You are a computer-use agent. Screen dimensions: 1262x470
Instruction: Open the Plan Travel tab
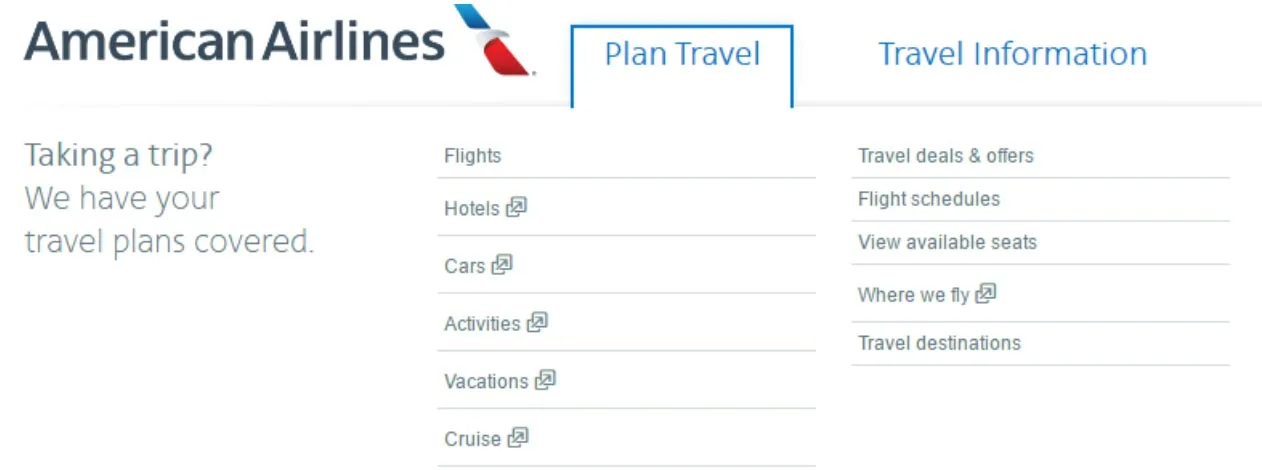pos(682,55)
